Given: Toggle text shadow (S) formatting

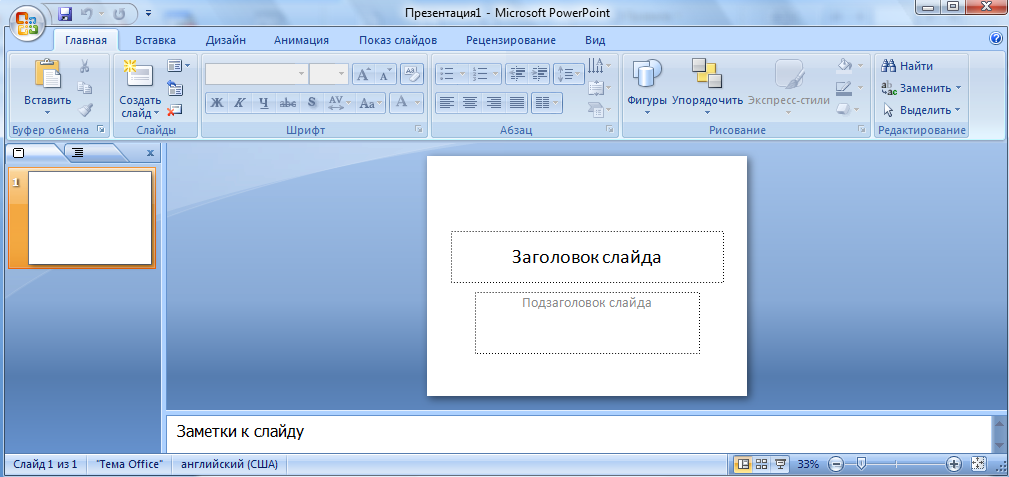Looking at the screenshot, I should (312, 103).
